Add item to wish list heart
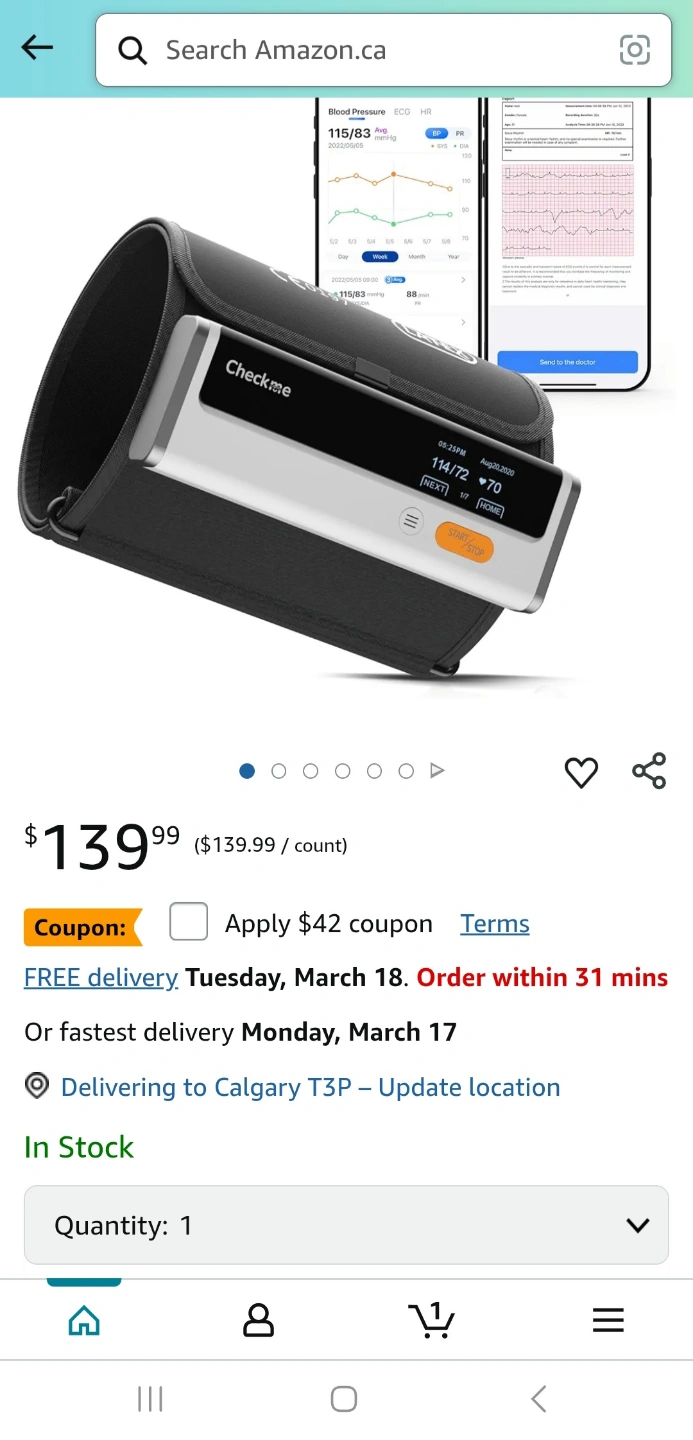693x1440 pixels. [581, 772]
